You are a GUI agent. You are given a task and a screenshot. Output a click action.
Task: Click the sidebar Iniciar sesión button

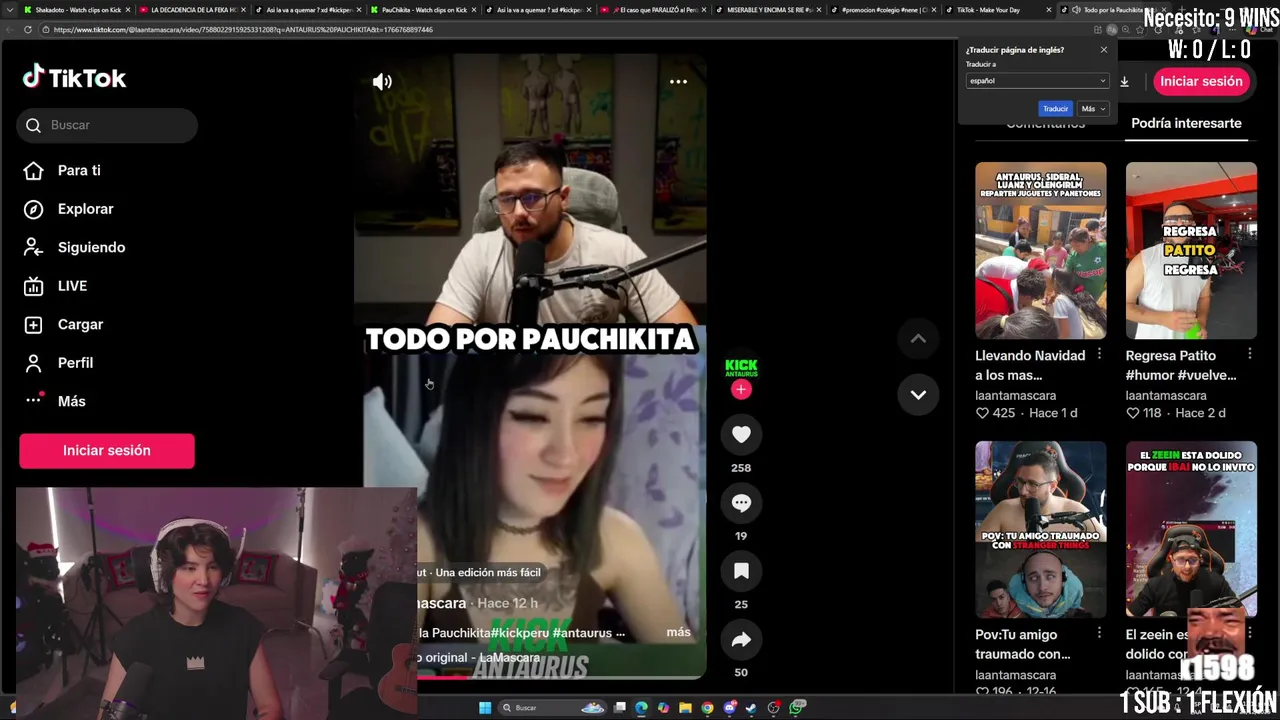pyautogui.click(x=107, y=451)
